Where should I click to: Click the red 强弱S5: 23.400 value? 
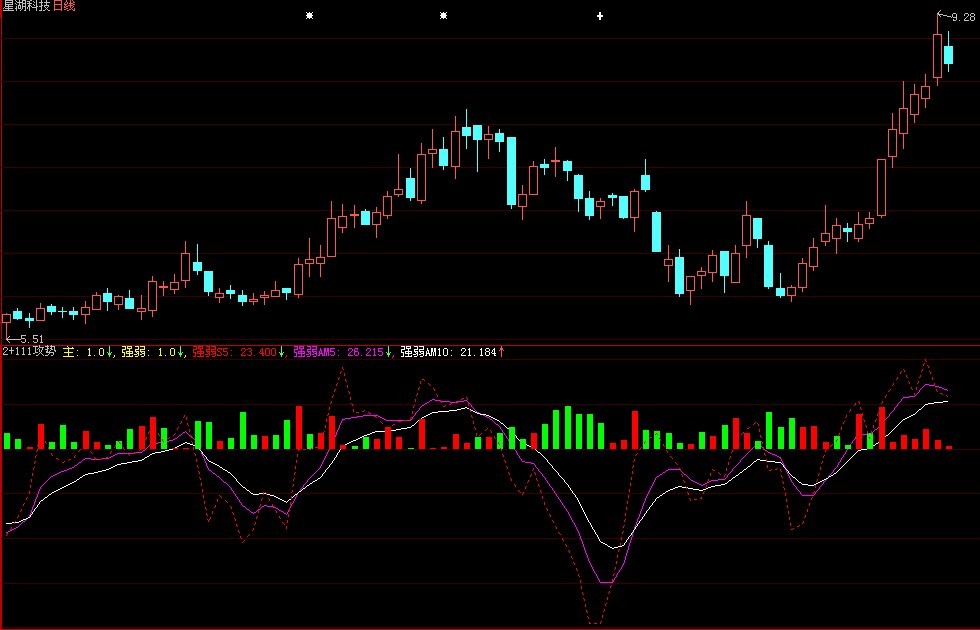pyautogui.click(x=234, y=352)
